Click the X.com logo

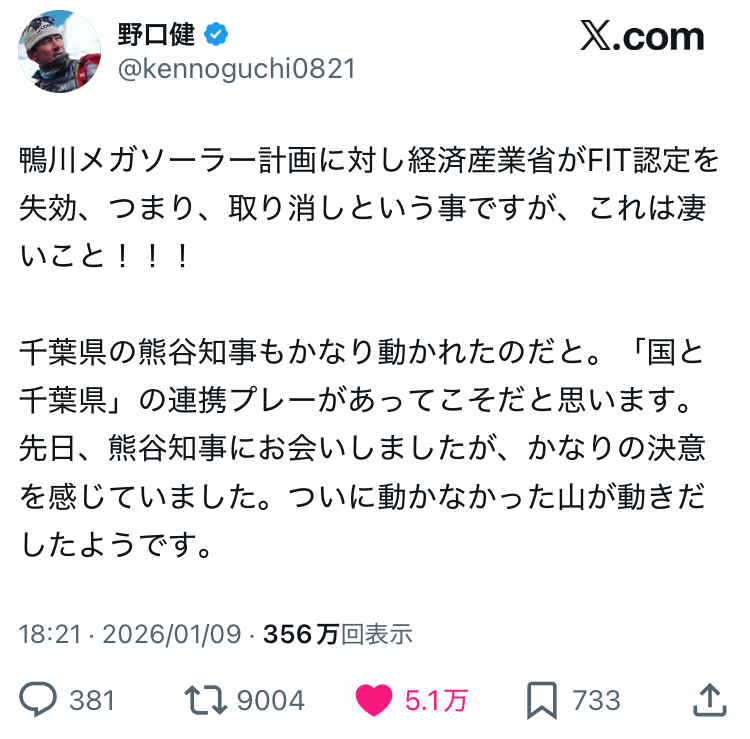click(642, 36)
